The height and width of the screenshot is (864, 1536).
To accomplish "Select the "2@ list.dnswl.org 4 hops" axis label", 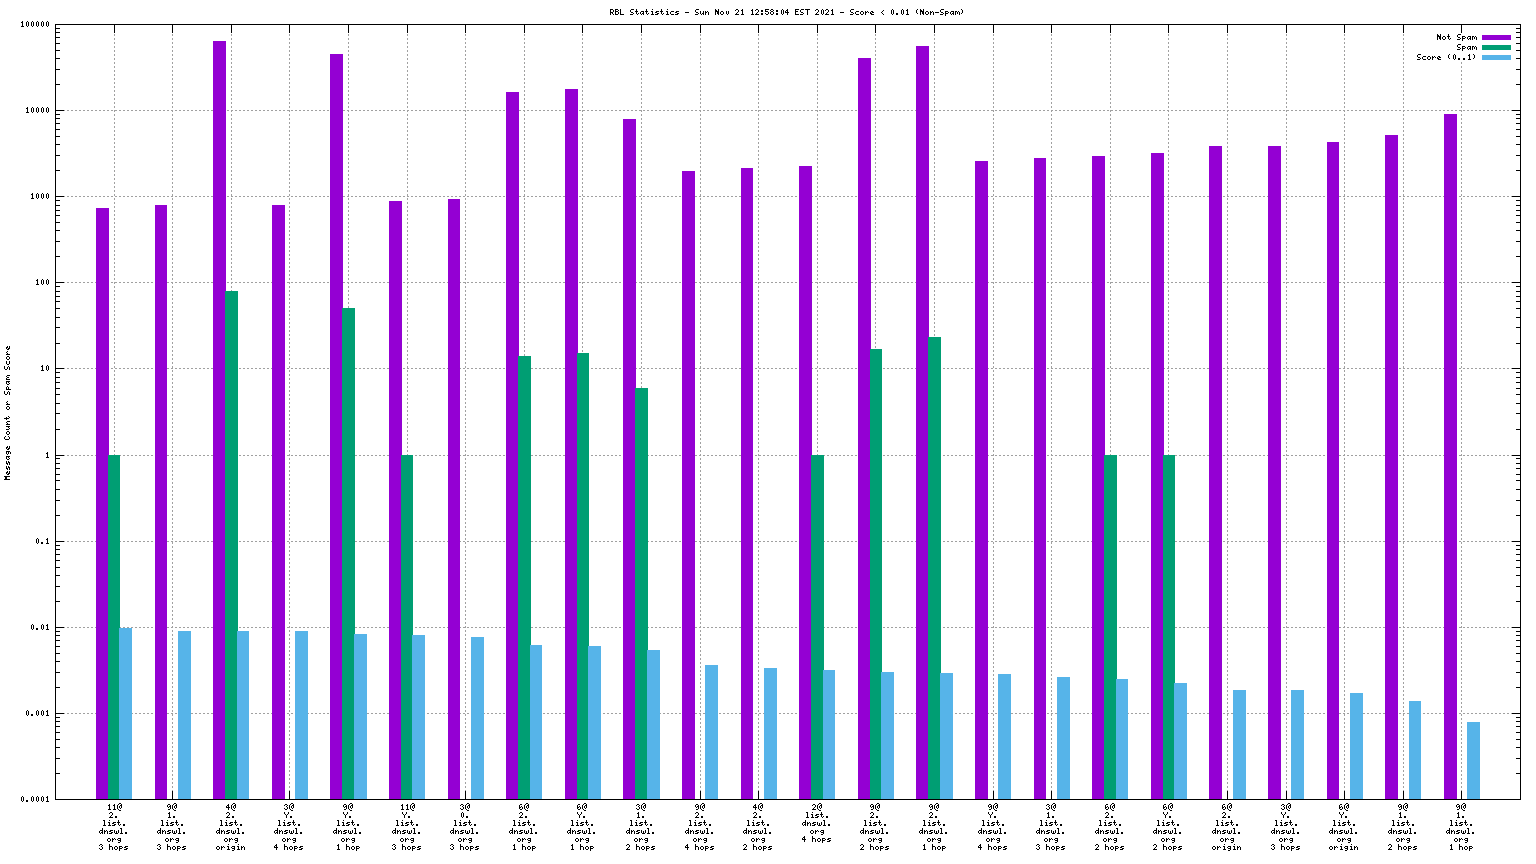I will pyautogui.click(x=816, y=822).
